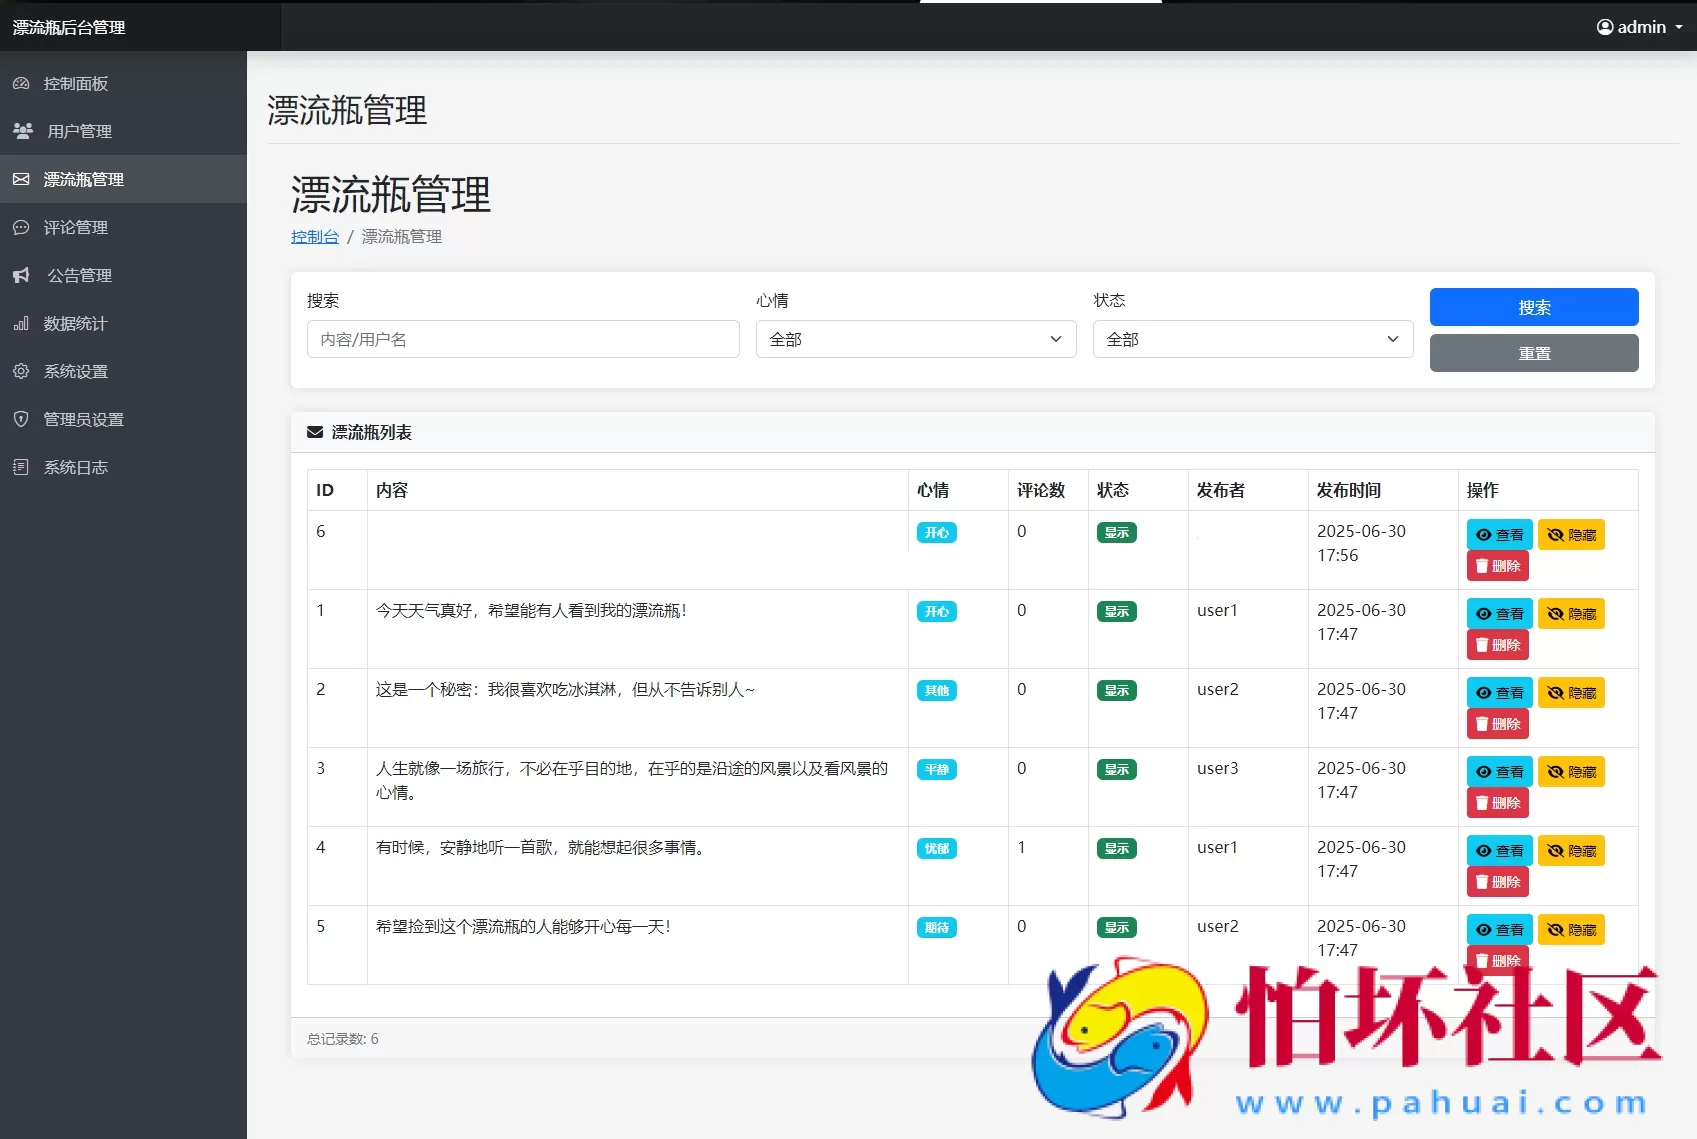
Task: Hide user2's secret ice cream bottle
Action: click(1571, 692)
